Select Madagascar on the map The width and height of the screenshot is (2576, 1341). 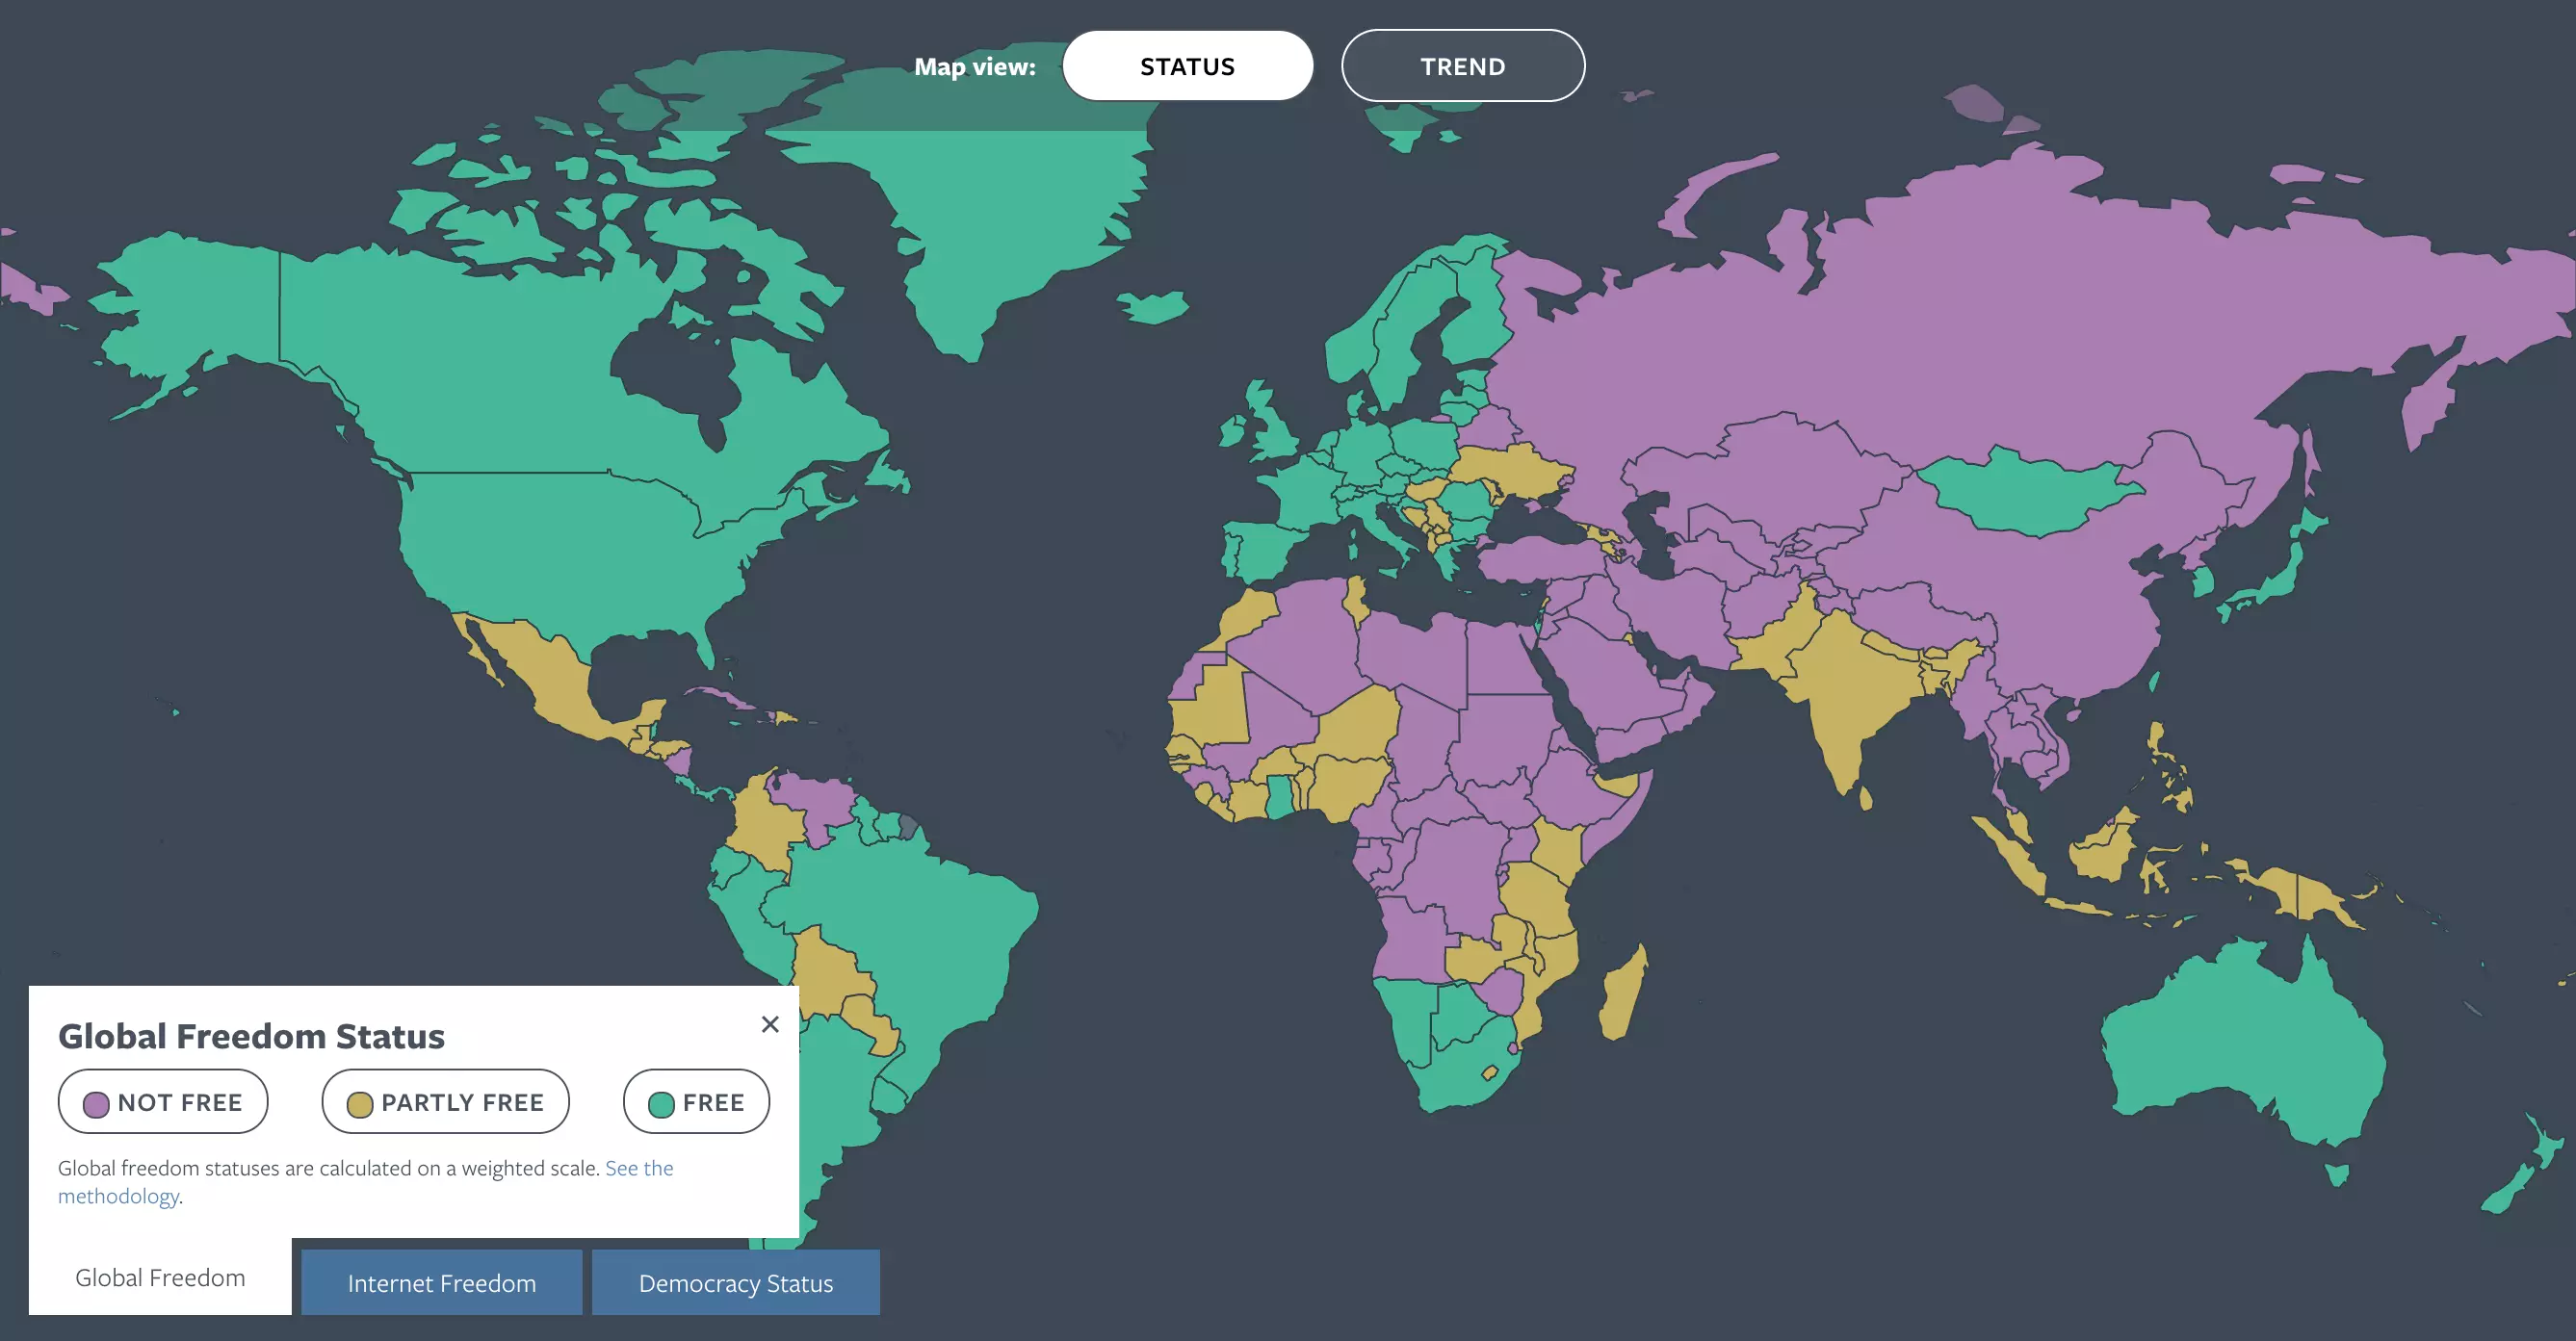1622,995
